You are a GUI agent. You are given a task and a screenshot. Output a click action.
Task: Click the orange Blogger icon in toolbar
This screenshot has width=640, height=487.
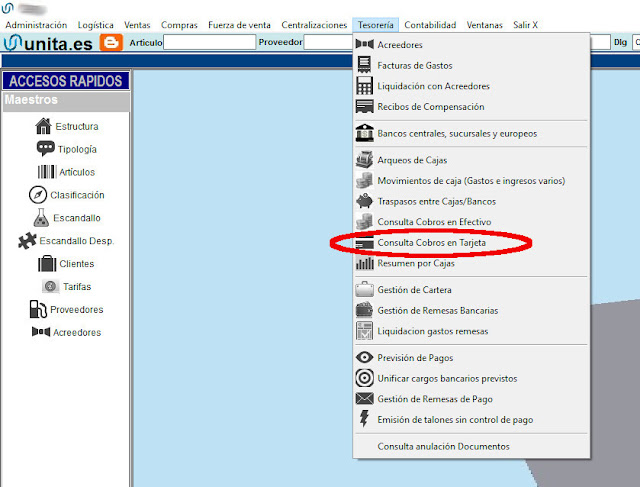click(112, 43)
